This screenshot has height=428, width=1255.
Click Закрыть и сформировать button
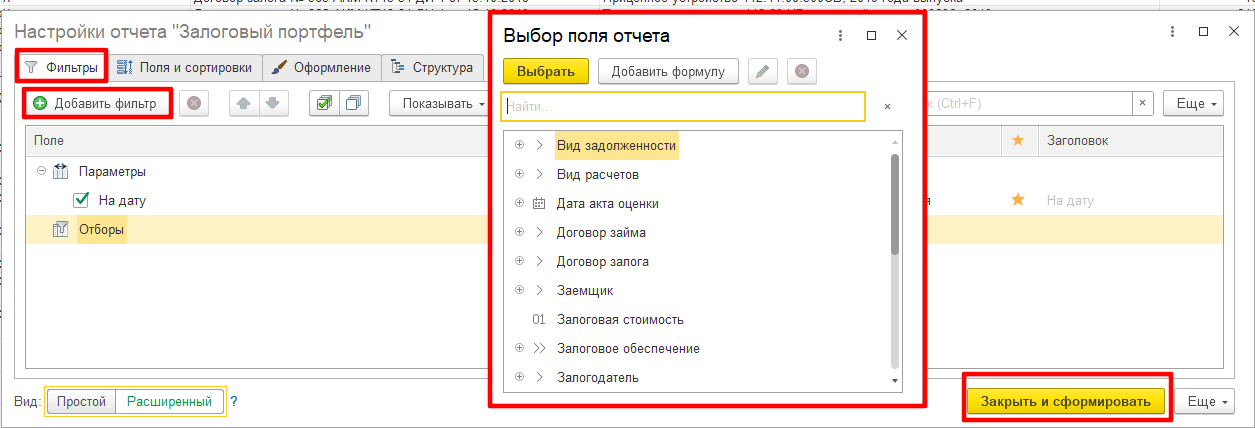click(1066, 401)
